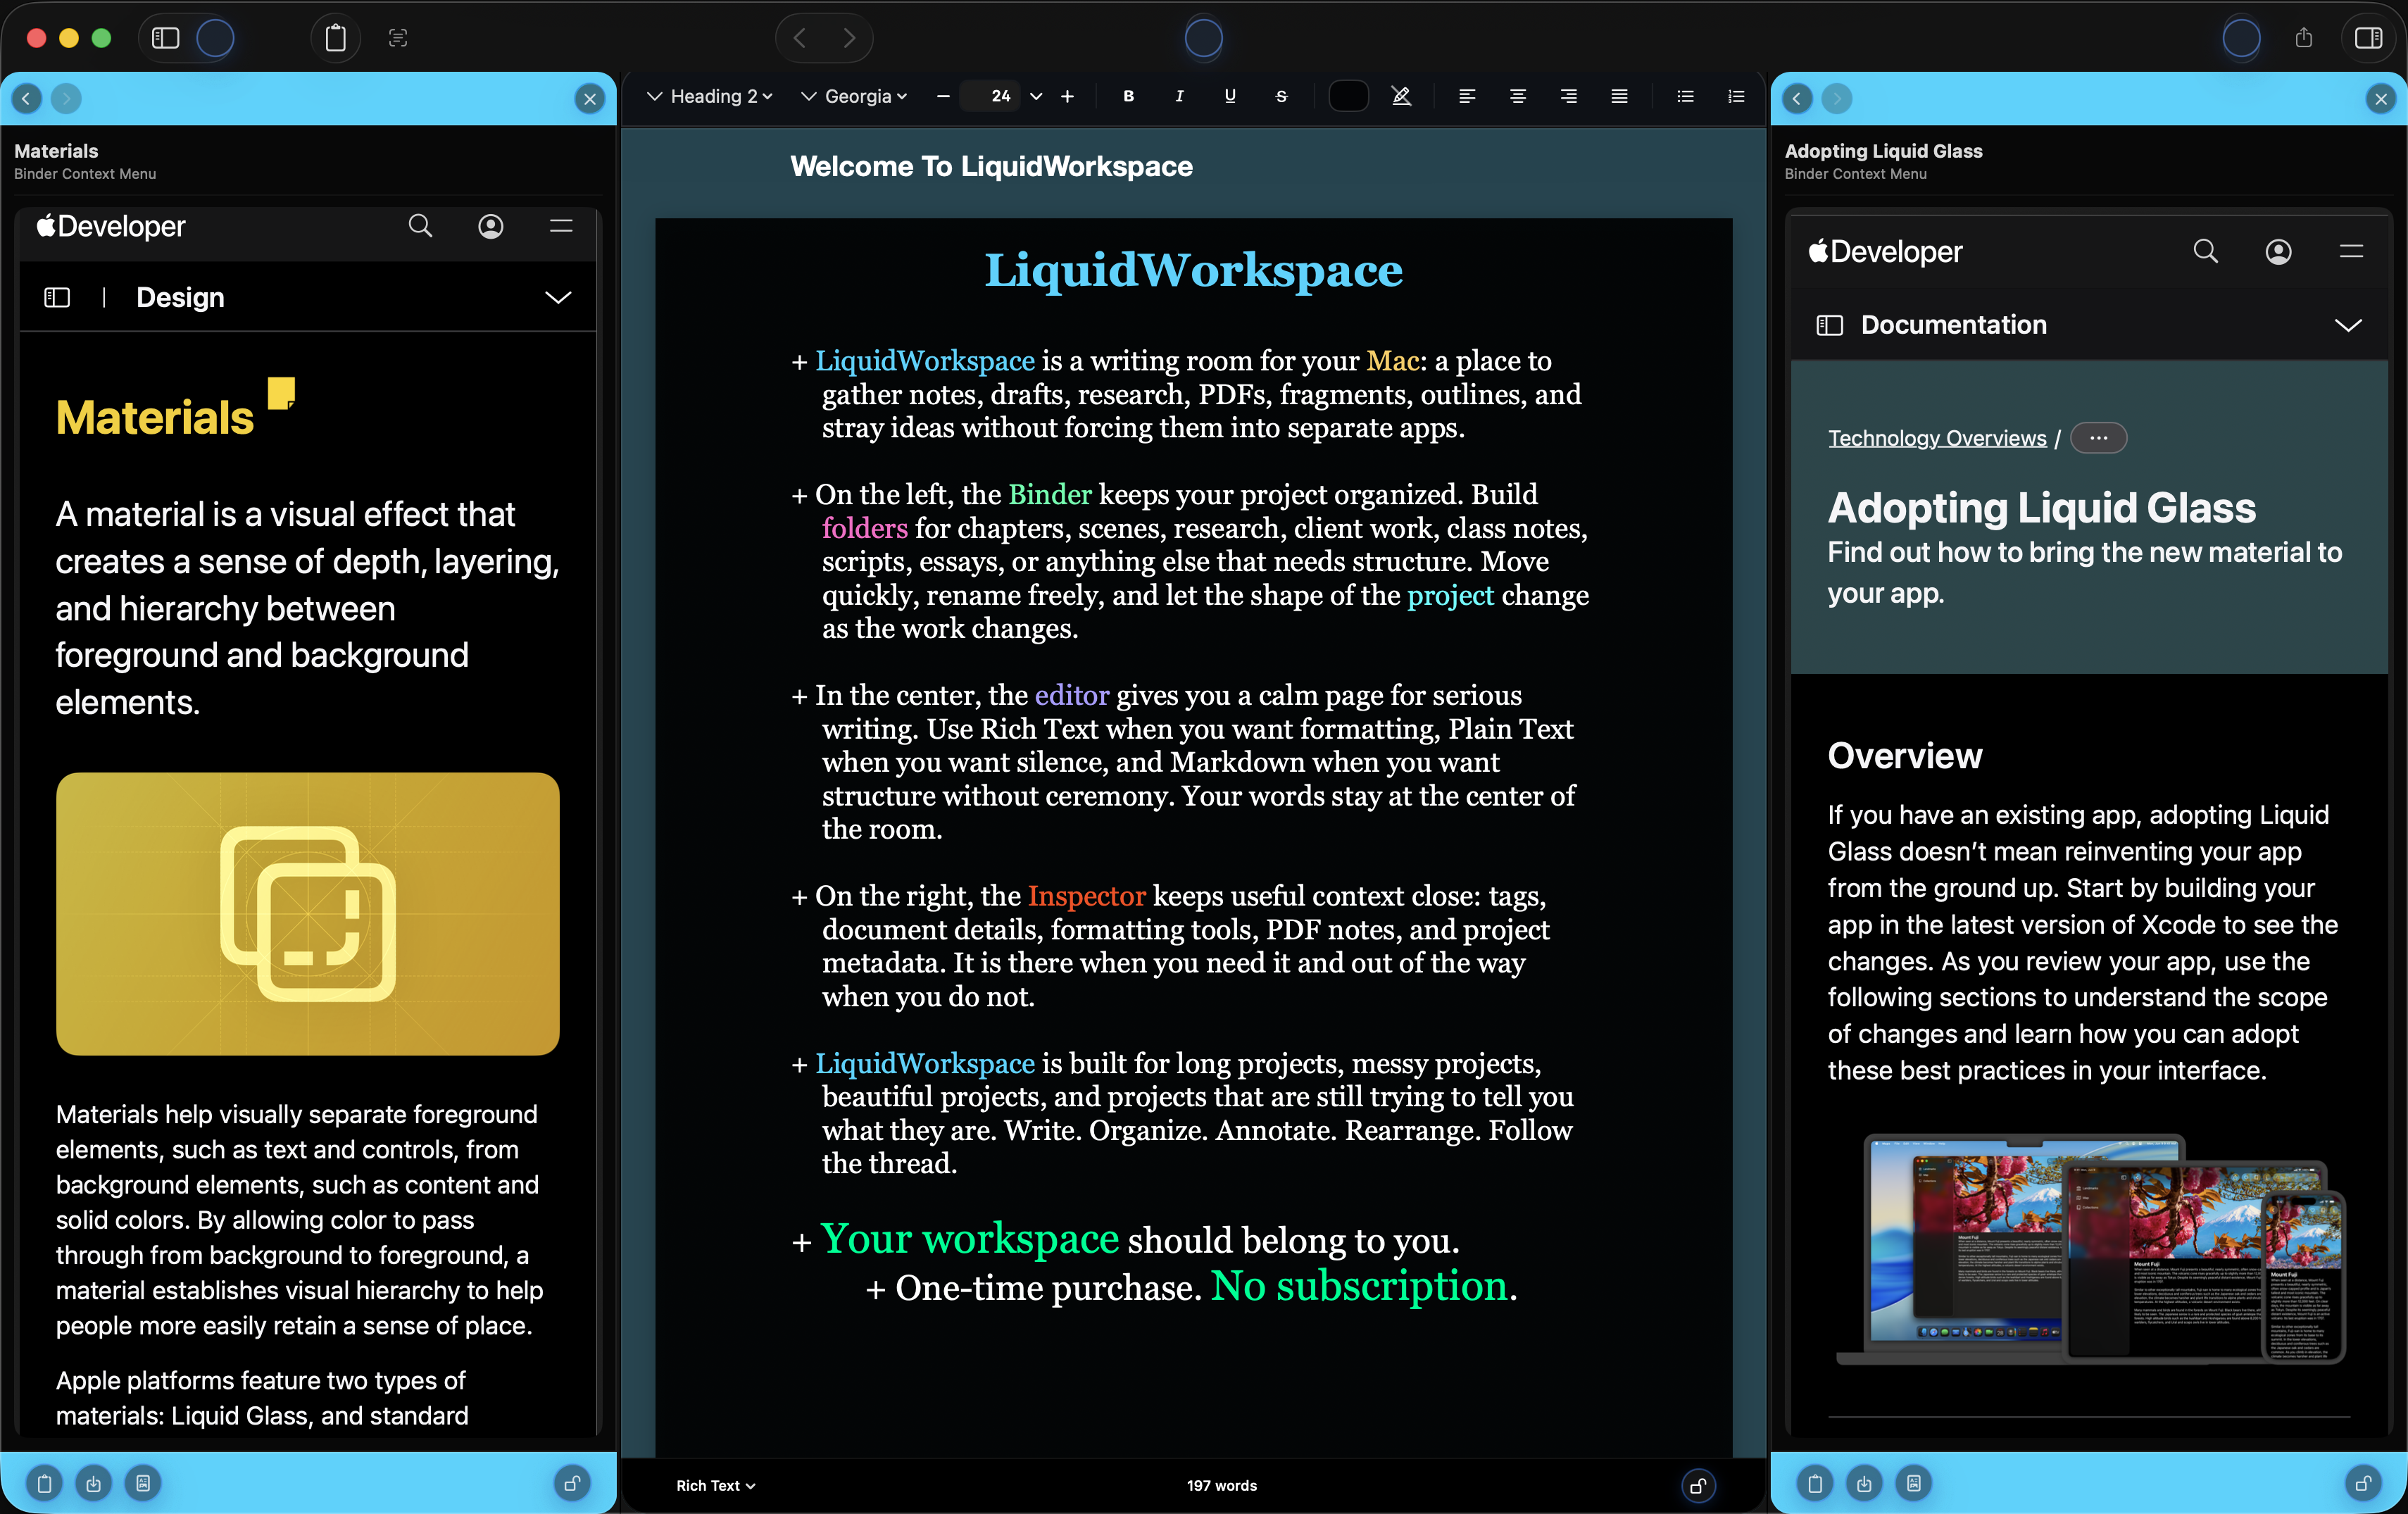Click the document button in the left pane footer
Screen dimensions: 2408x1514
143,1483
